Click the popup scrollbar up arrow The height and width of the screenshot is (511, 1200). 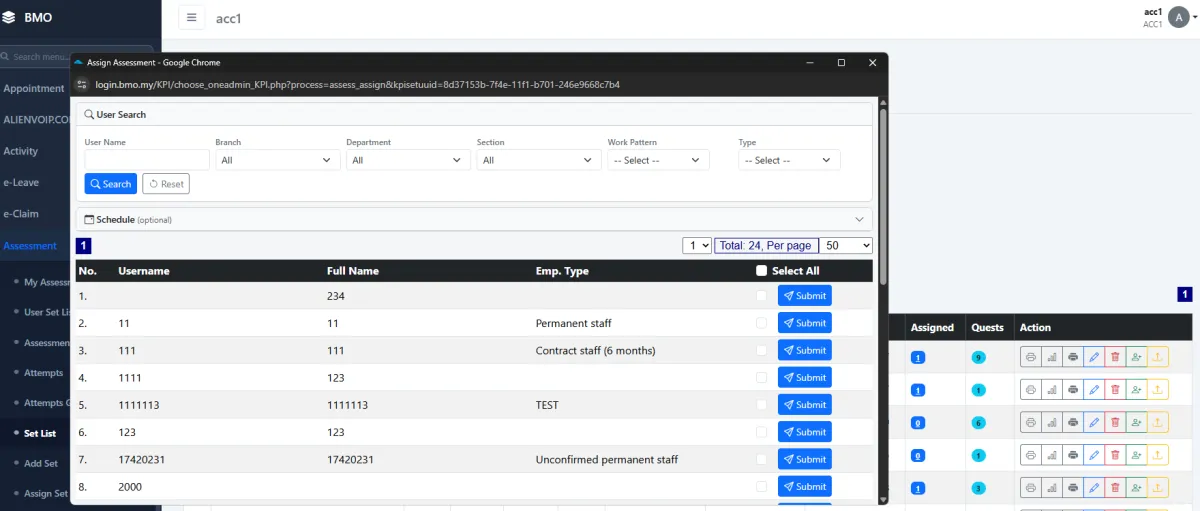(883, 102)
